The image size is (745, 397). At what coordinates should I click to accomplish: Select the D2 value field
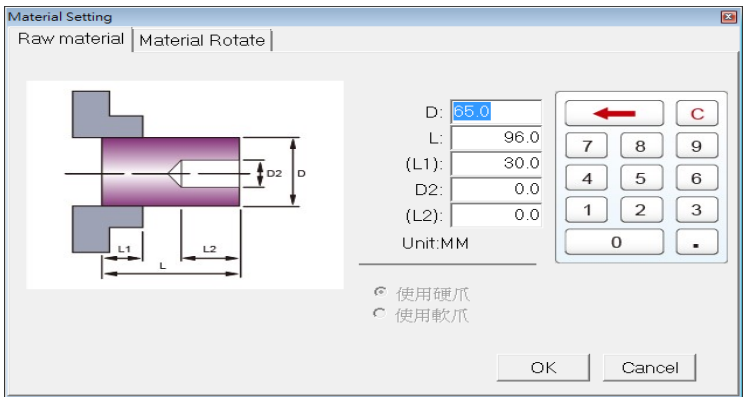pos(496,189)
